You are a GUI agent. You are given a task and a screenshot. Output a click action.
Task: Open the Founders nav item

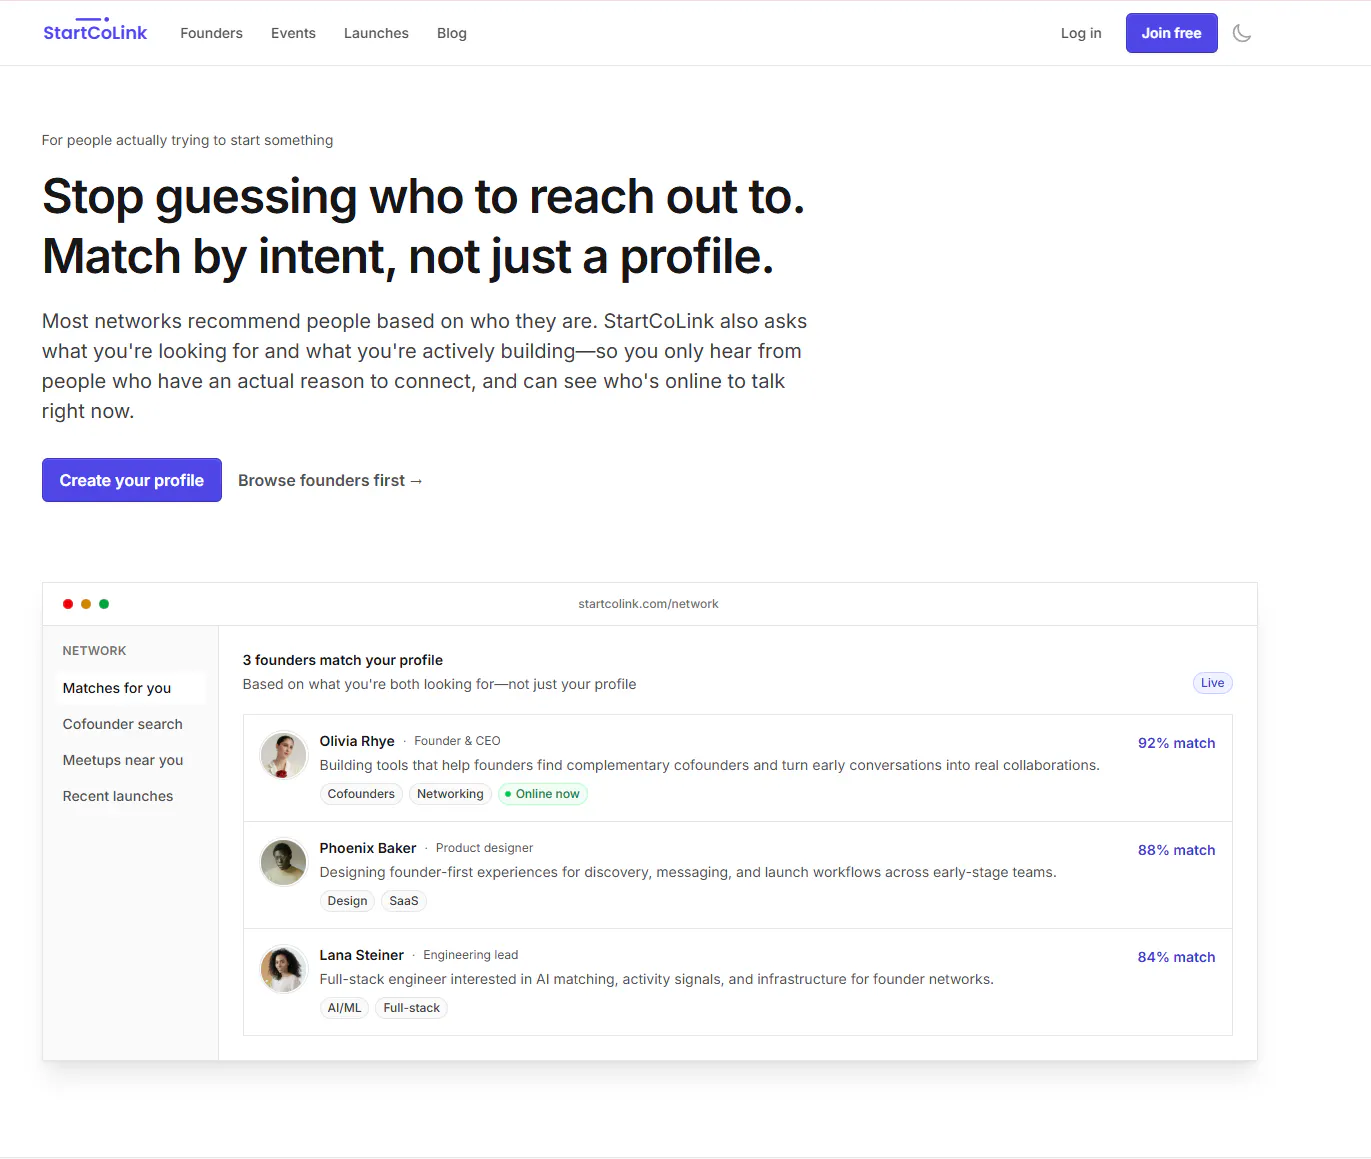(211, 33)
